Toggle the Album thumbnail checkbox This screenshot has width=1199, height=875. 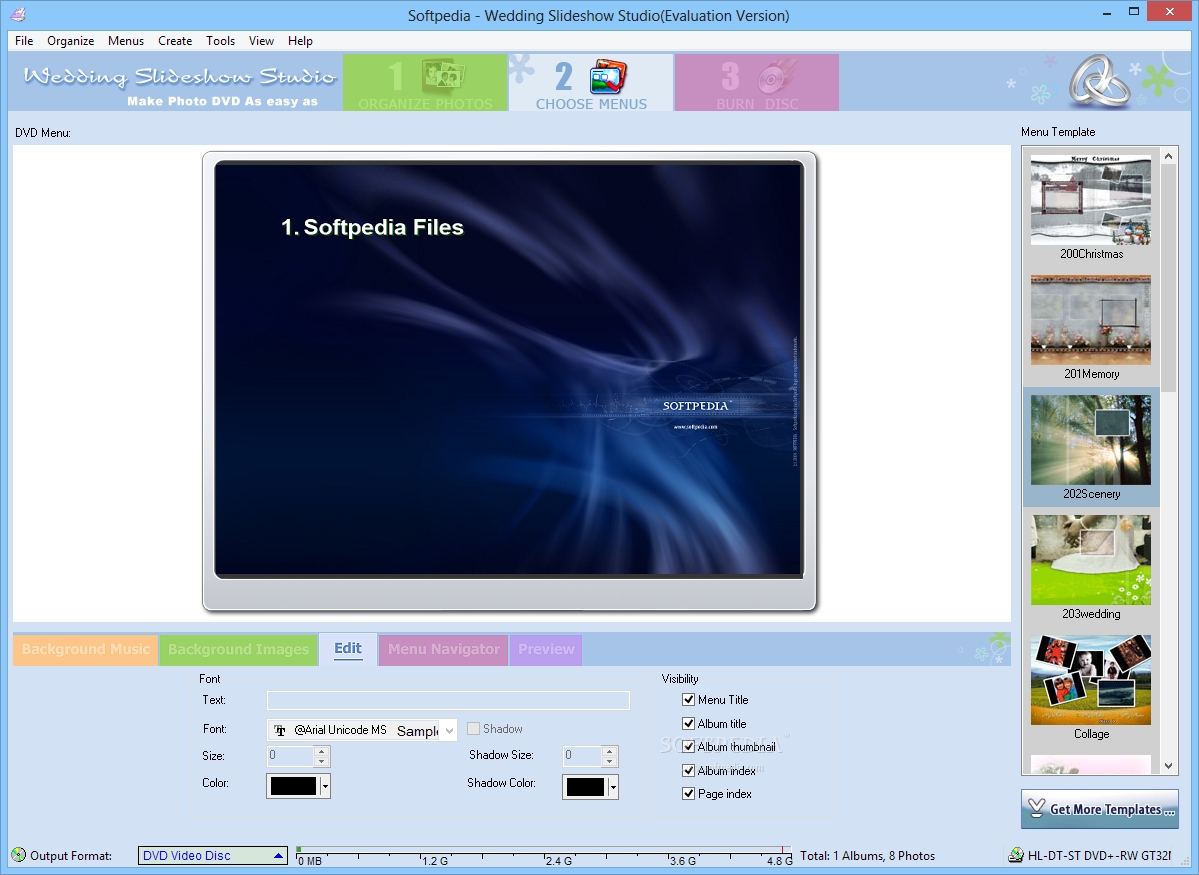coord(688,747)
